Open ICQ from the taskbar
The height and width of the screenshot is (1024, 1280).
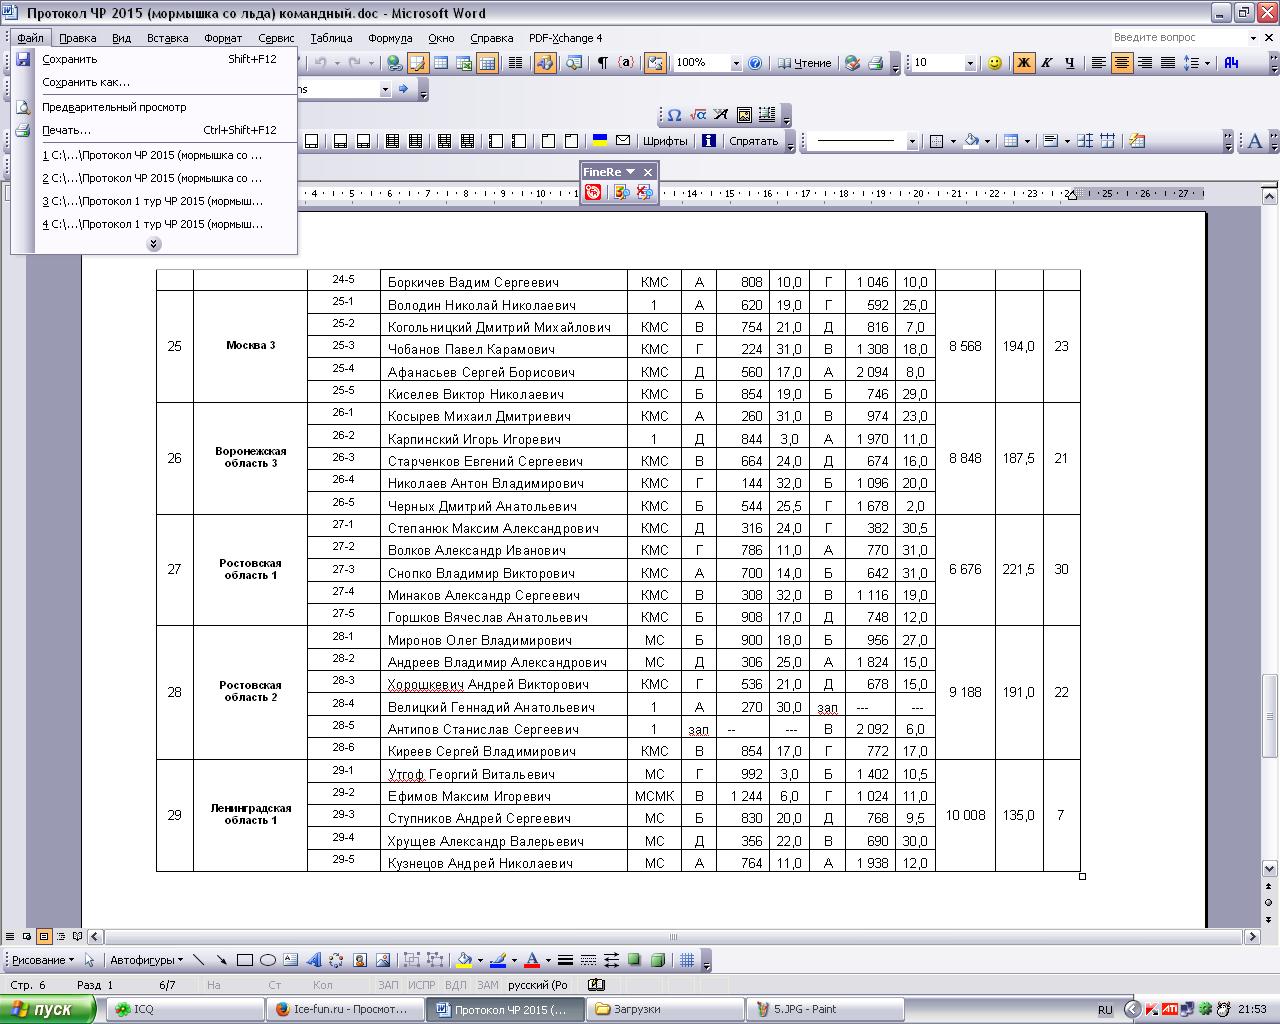coord(144,1009)
